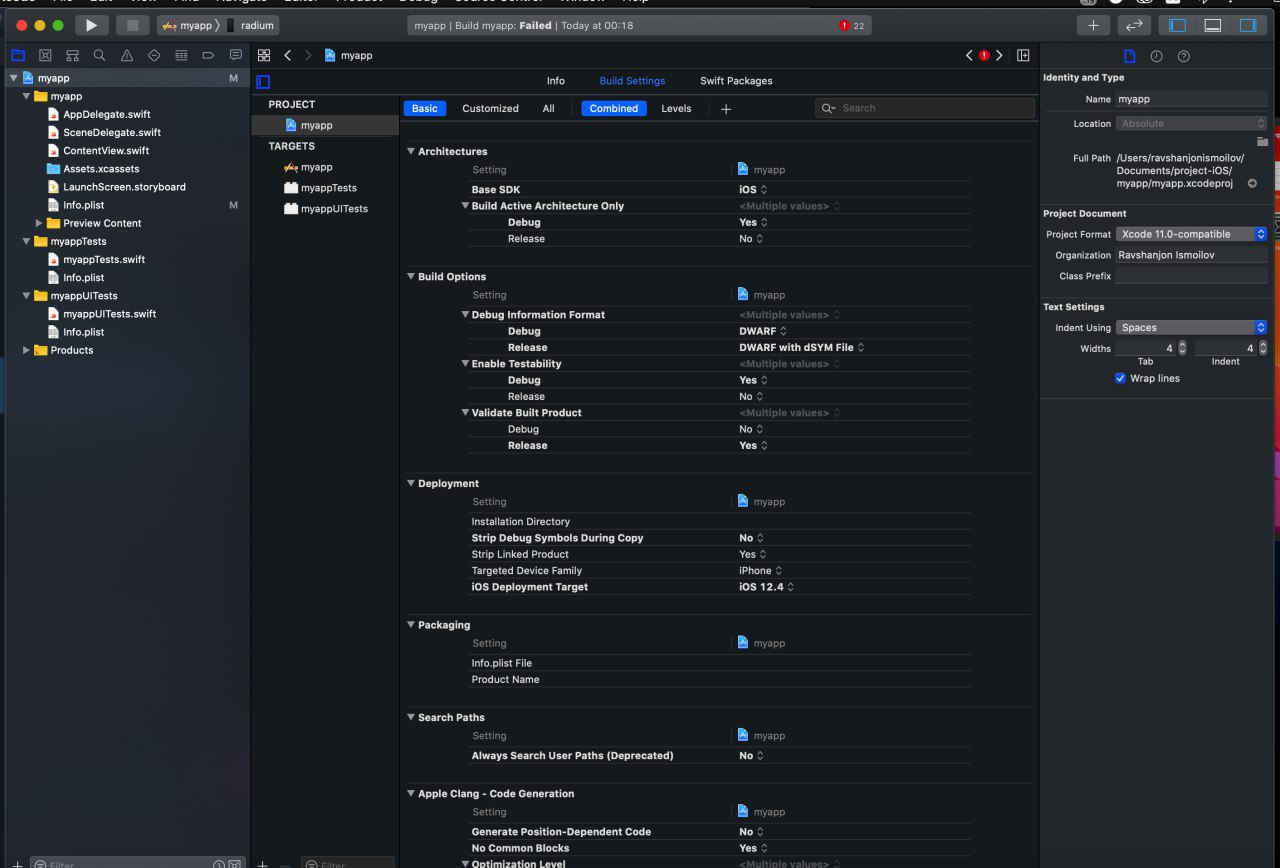Collapse the Build Options section

411,276
